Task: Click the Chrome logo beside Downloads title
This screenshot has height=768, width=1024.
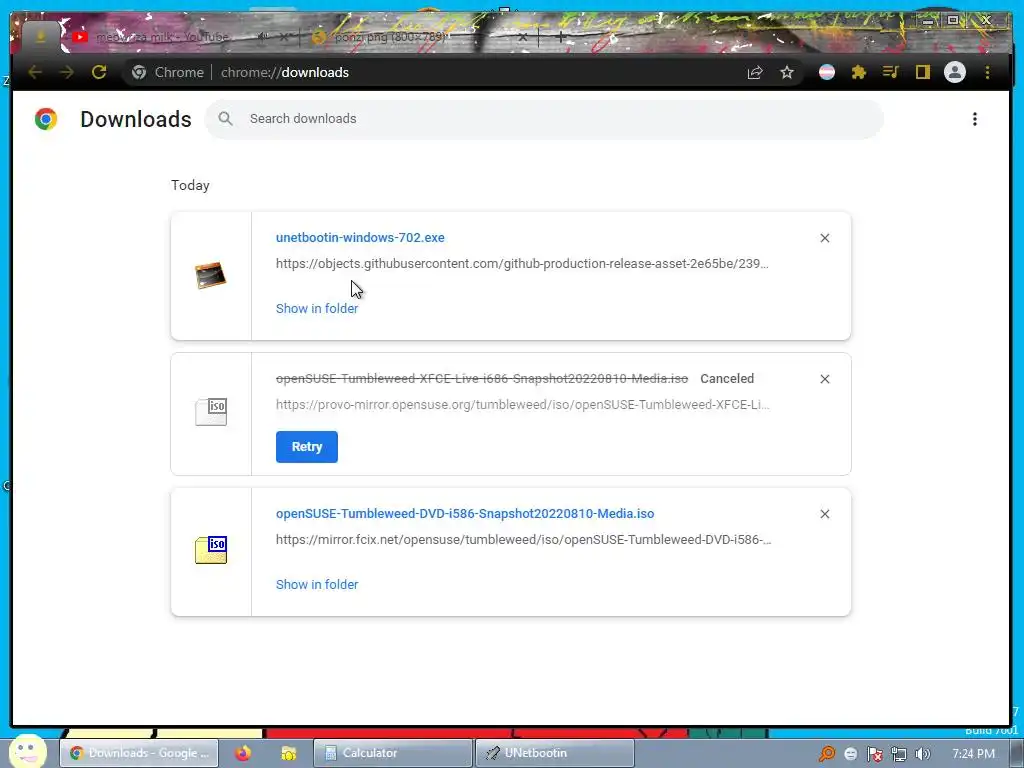Action: coord(46,119)
